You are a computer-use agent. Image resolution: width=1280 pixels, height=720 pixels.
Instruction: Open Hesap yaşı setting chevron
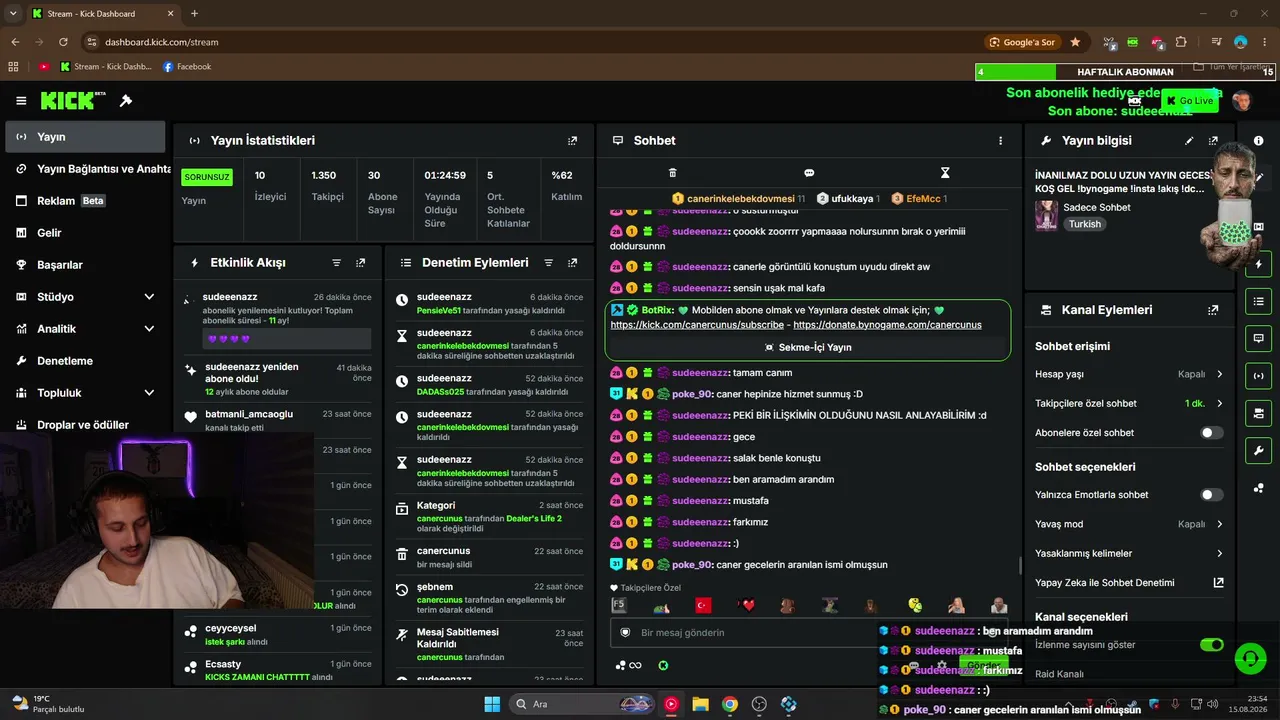coord(1220,374)
